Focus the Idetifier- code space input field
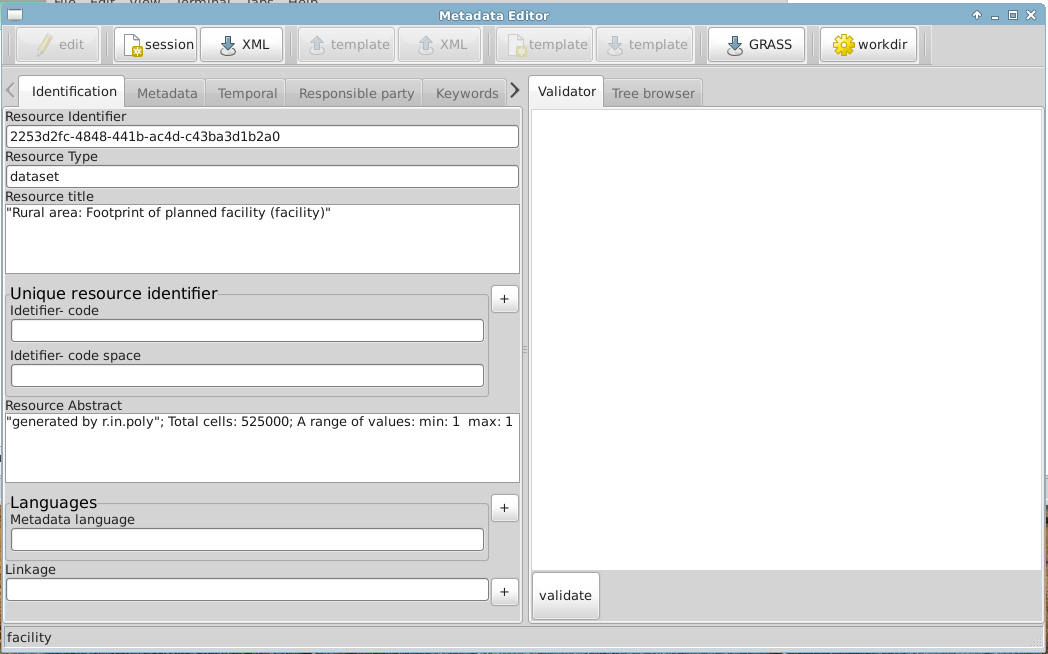 247,375
